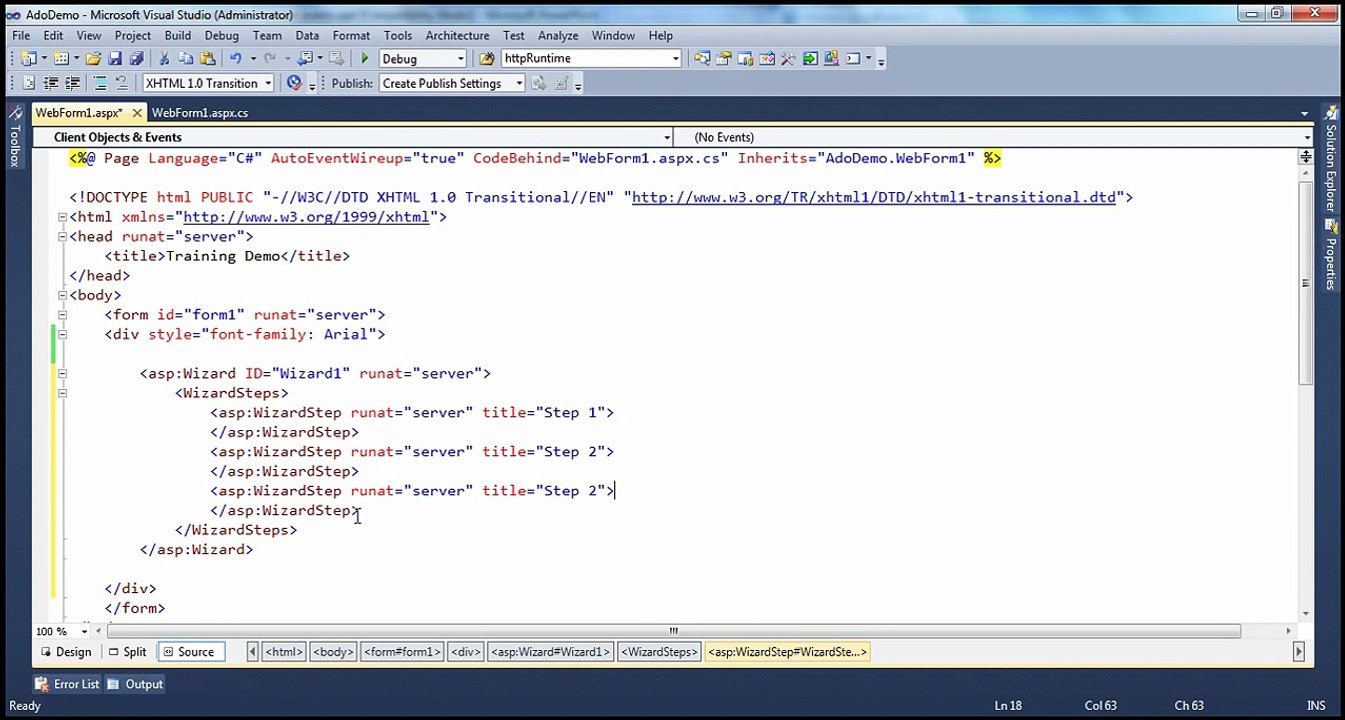Select <body> in tag navigator
Viewport: 1345px width, 720px height.
333,652
